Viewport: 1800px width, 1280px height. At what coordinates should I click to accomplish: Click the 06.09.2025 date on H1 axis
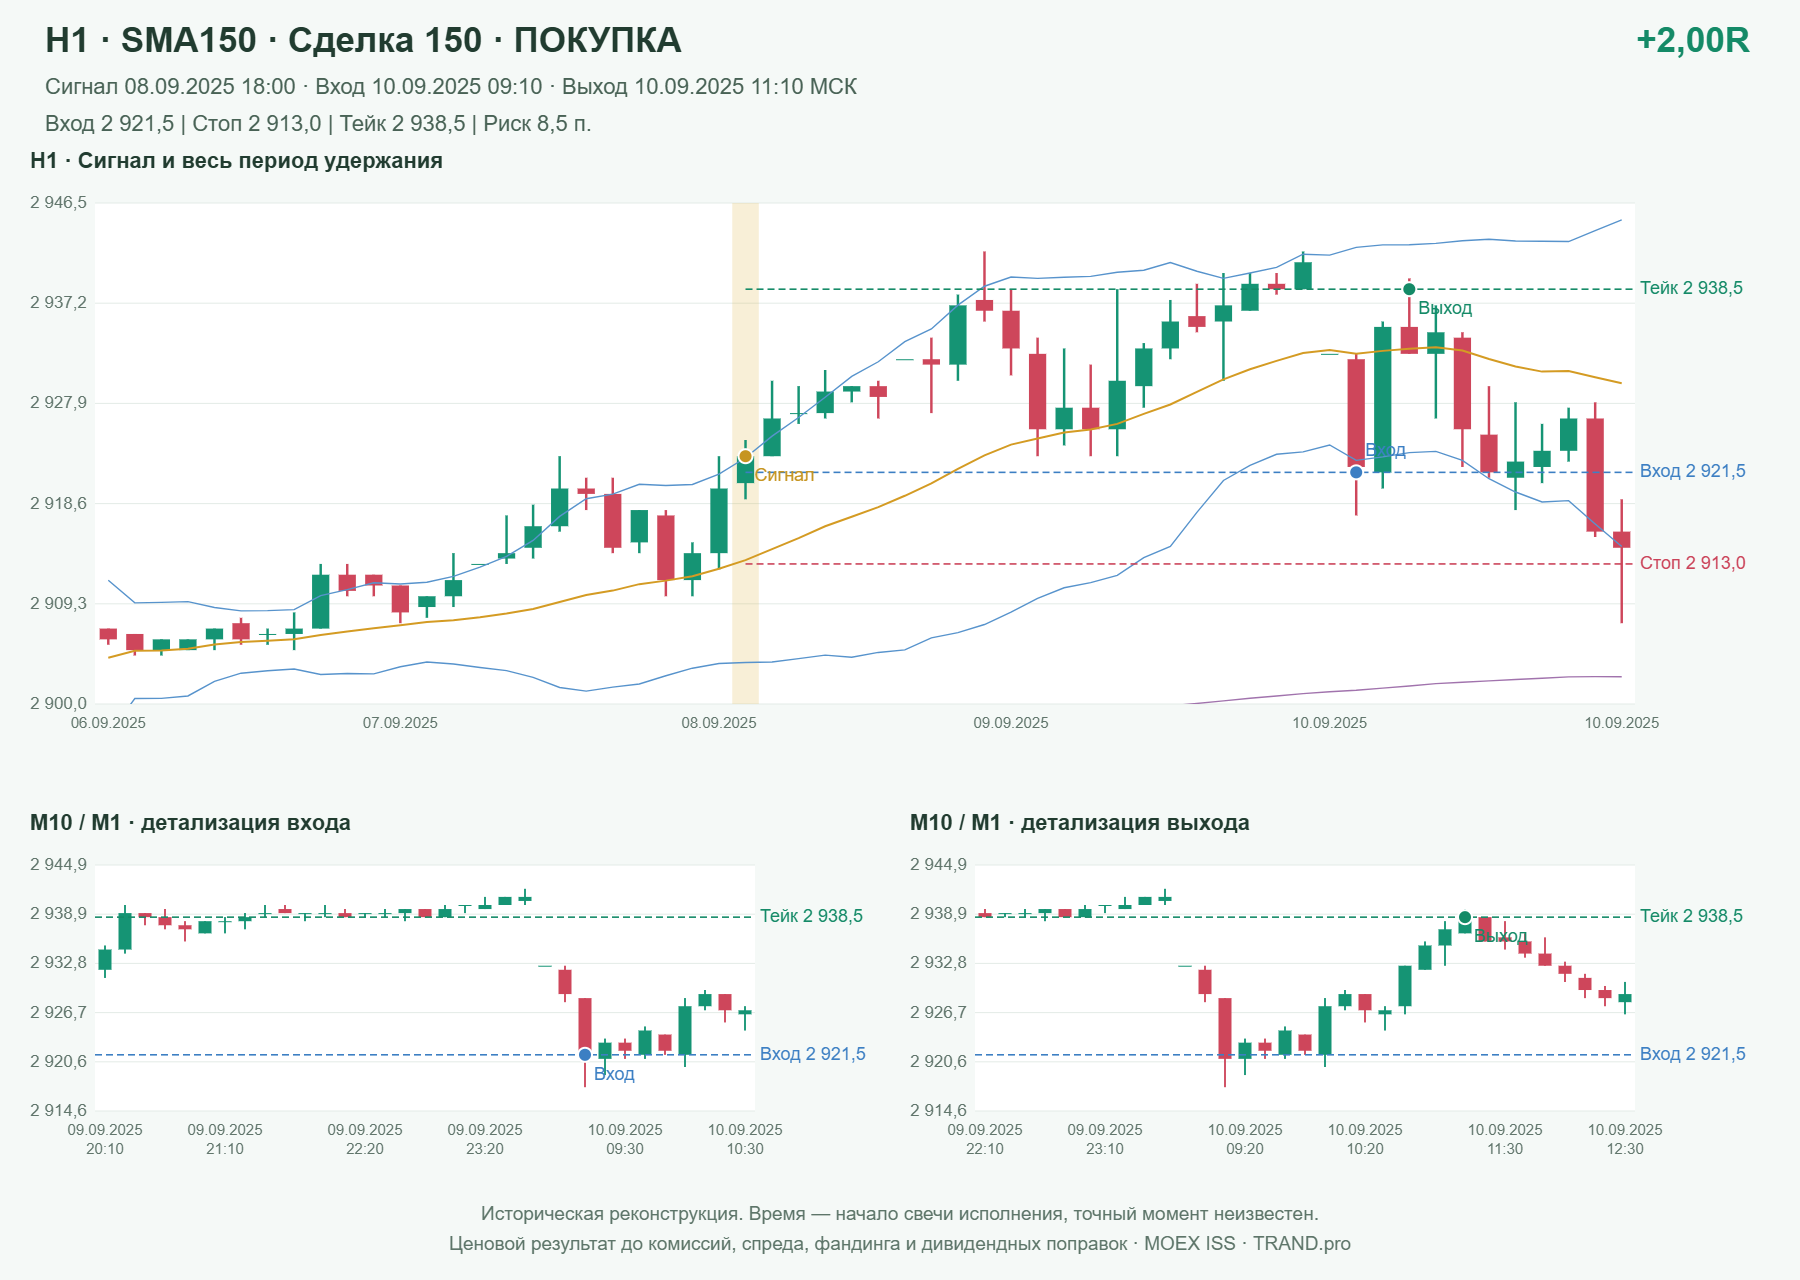point(108,723)
